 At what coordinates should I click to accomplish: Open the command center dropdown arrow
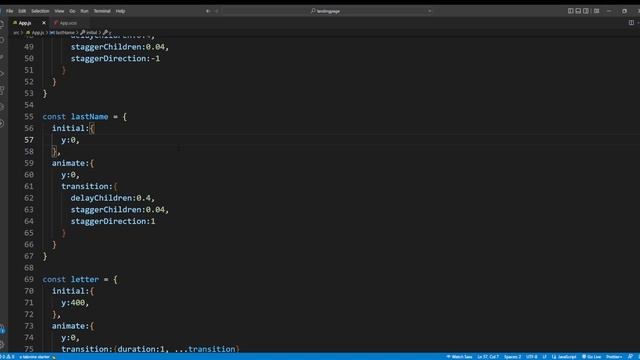429,11
